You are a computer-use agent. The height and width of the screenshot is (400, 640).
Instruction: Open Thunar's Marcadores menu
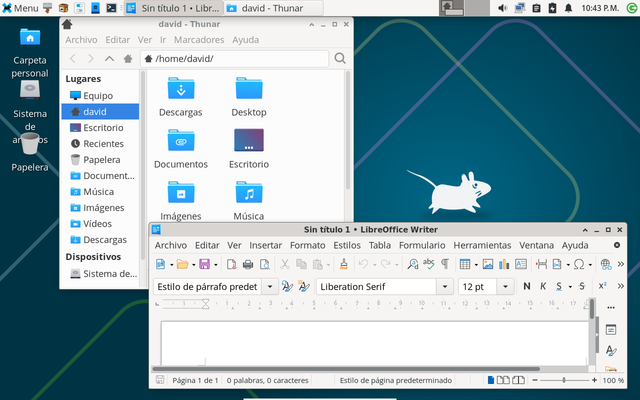199,40
